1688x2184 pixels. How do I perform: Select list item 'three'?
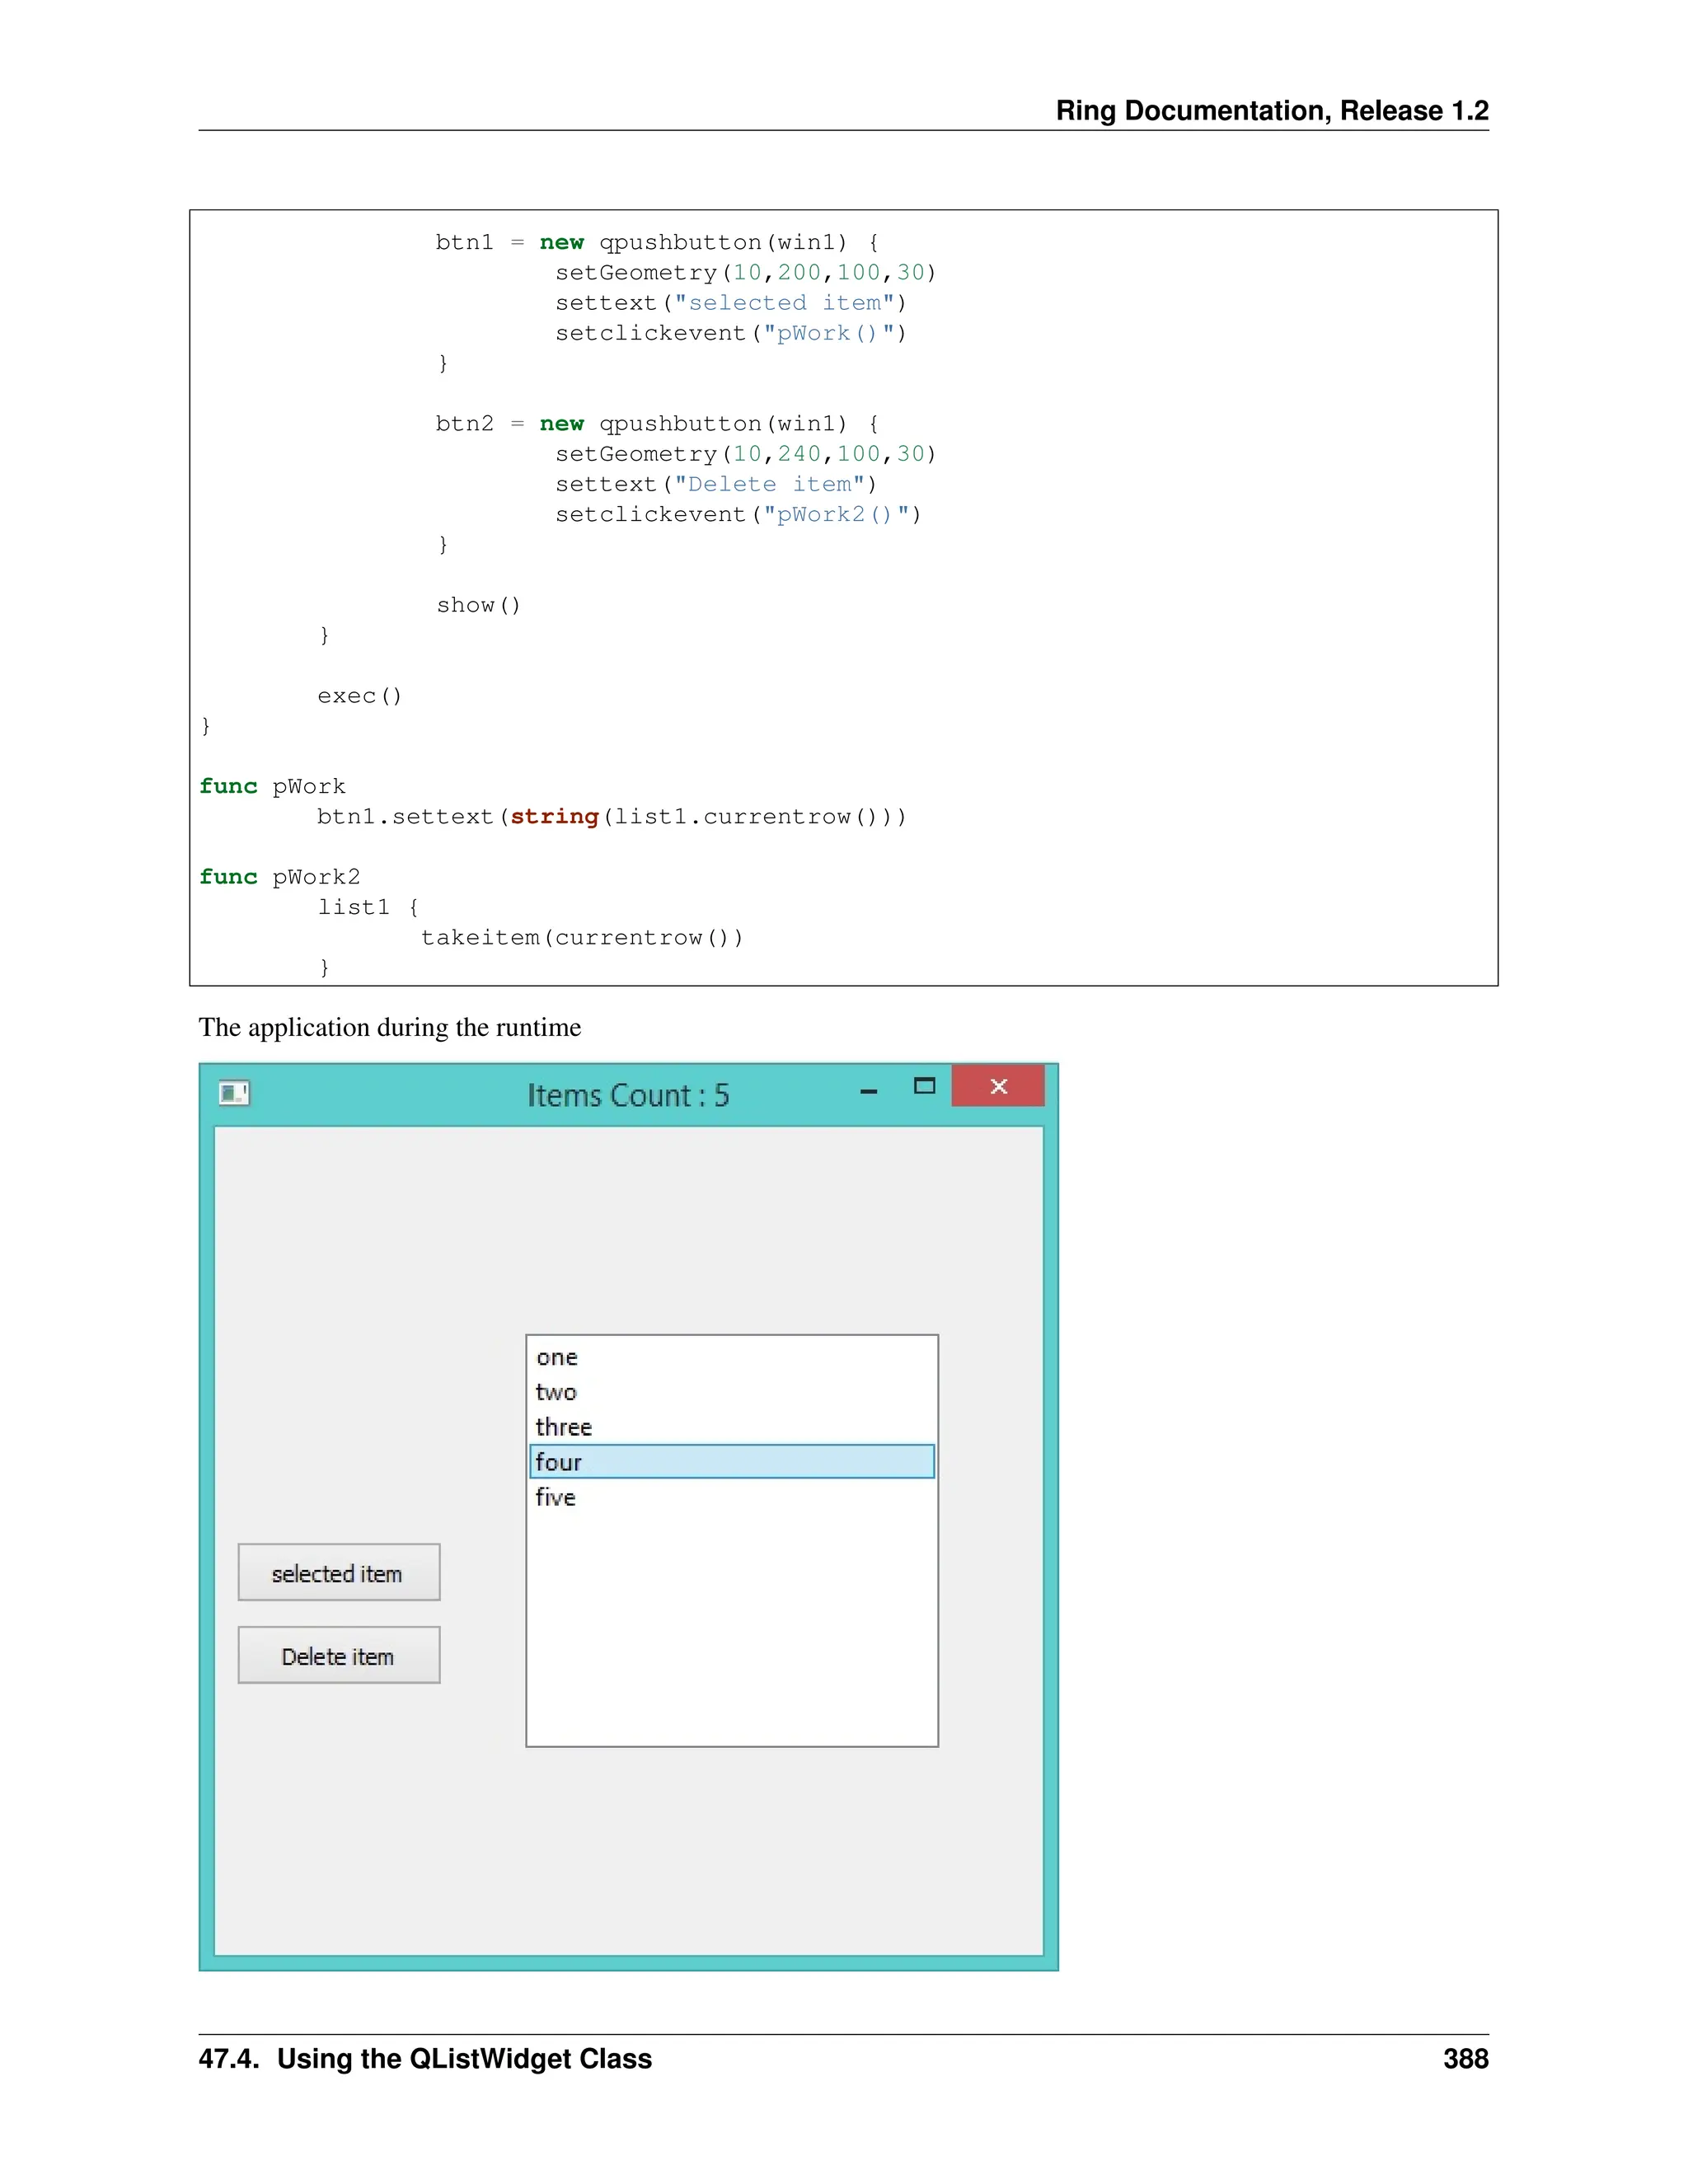click(x=563, y=1428)
